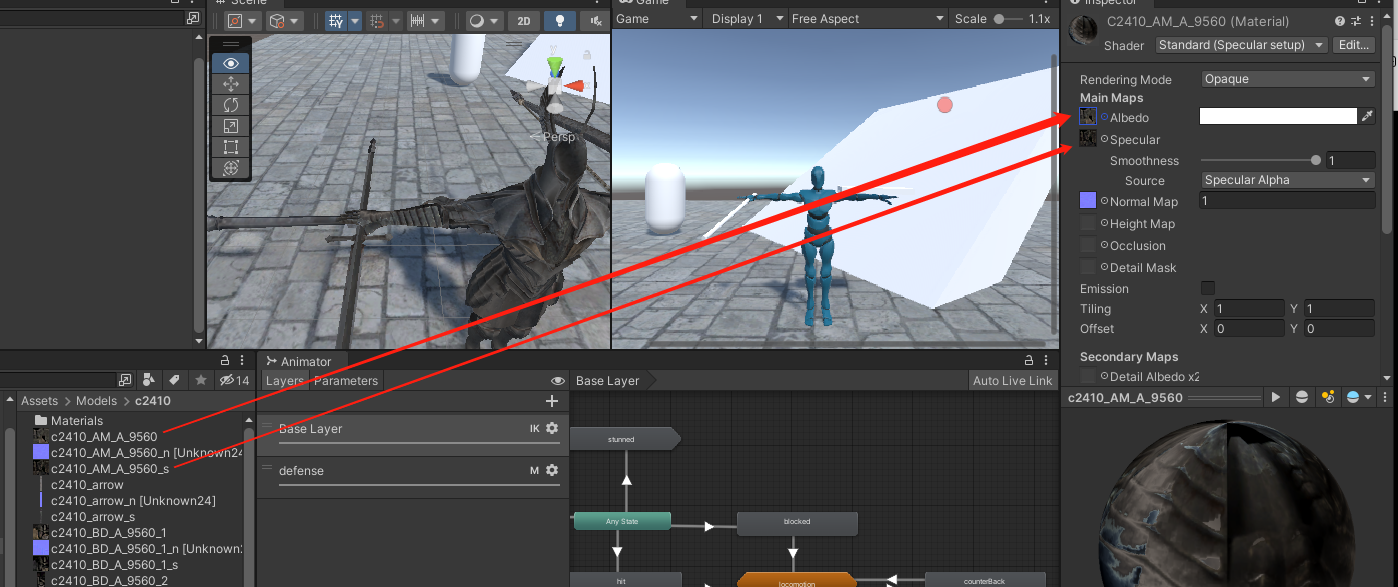The image size is (1398, 587).
Task: Click the Normal Map strength field
Action: click(1287, 201)
